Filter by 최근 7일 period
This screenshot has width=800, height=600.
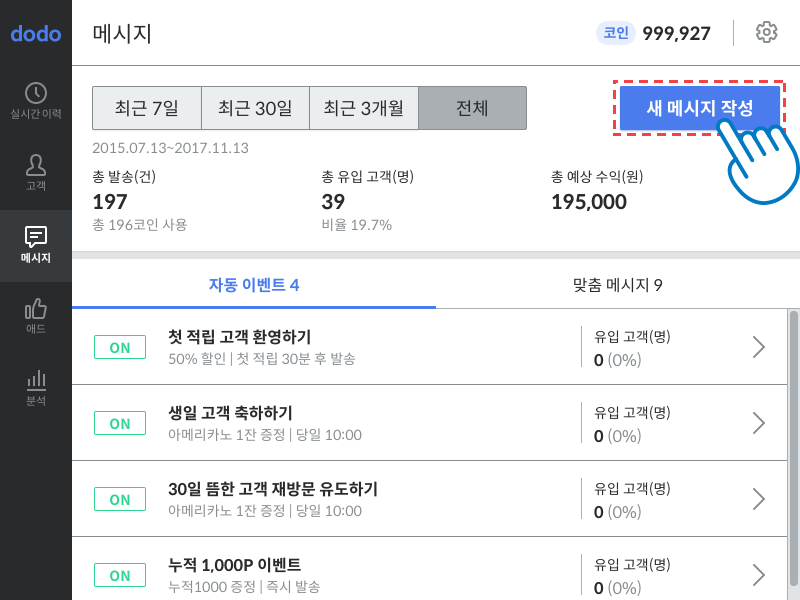tap(146, 108)
